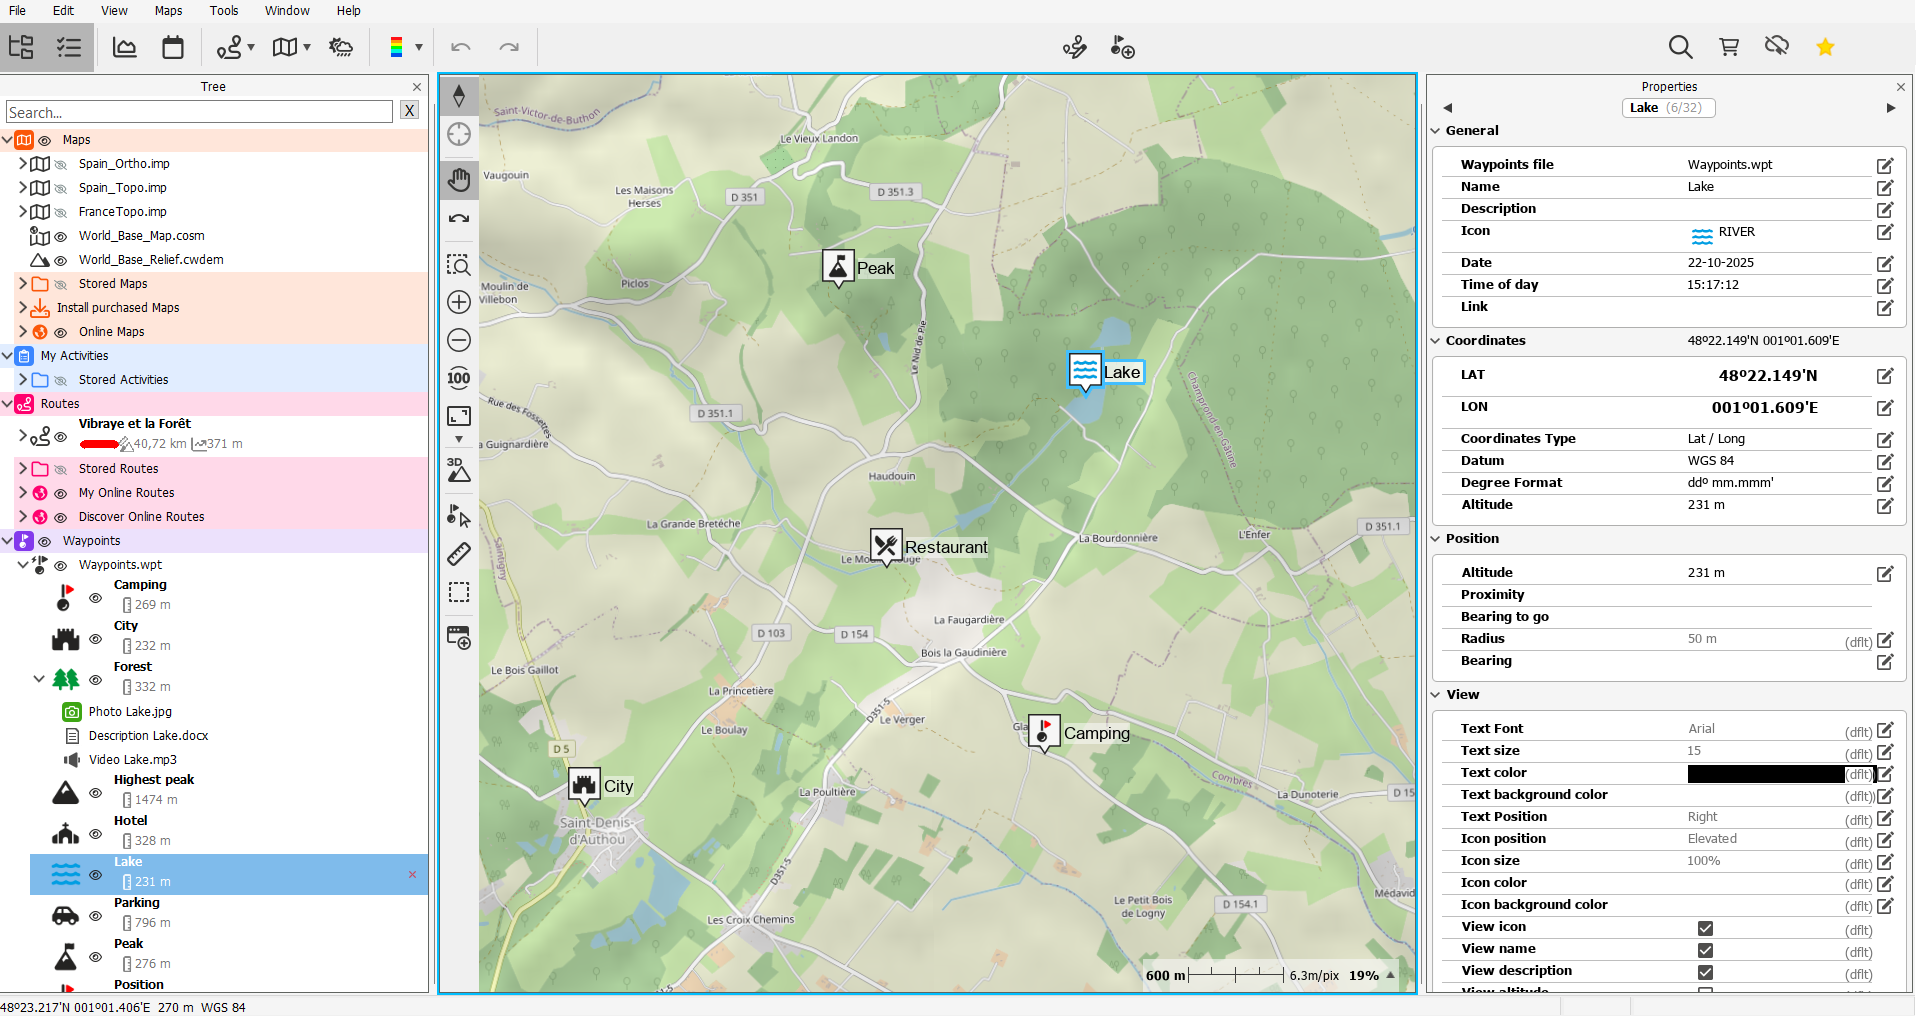Screen dimensions: 1916x1016
Task: Toggle visibility of Highest peak waypoint
Action: tap(96, 793)
